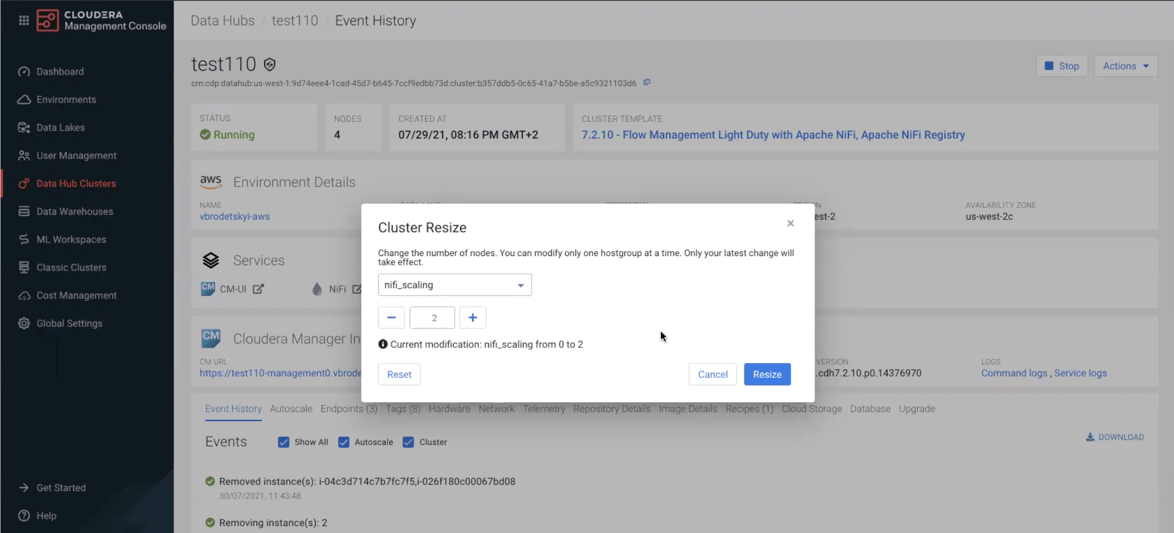Open Dashboard from the sidebar
The image size is (1174, 533).
tap(60, 72)
